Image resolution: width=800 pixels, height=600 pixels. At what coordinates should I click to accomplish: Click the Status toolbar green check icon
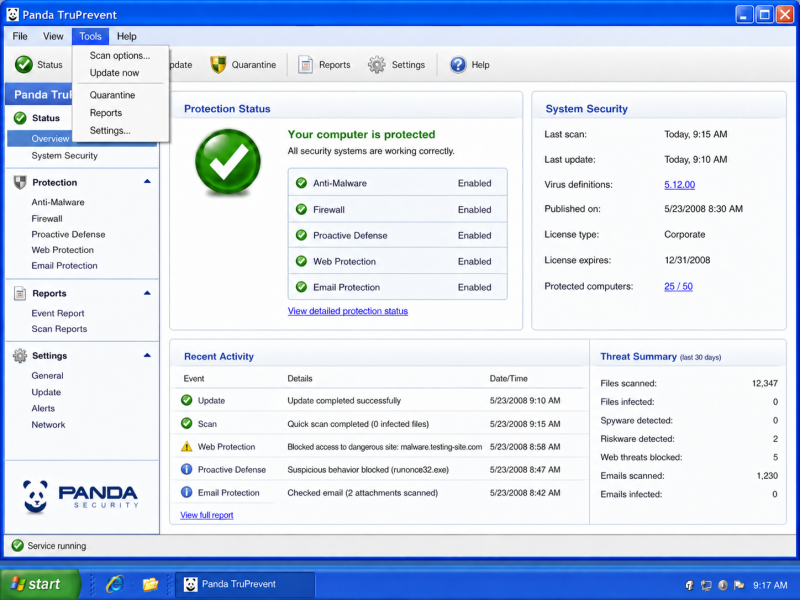tap(23, 64)
